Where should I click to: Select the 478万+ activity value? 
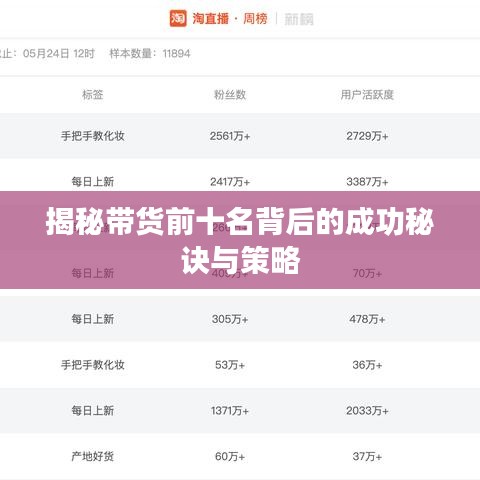click(x=367, y=319)
